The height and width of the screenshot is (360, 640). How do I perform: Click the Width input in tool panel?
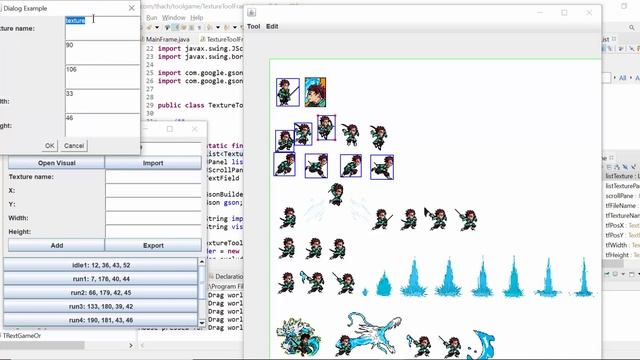click(x=153, y=218)
